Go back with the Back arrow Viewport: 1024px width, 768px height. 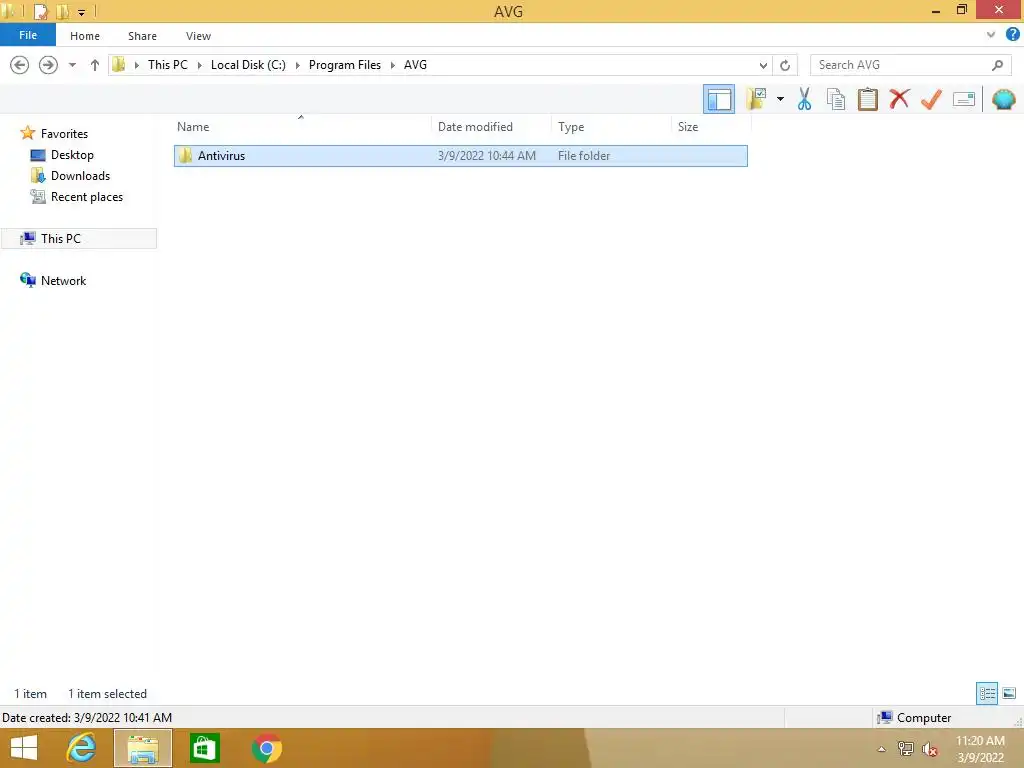point(20,65)
